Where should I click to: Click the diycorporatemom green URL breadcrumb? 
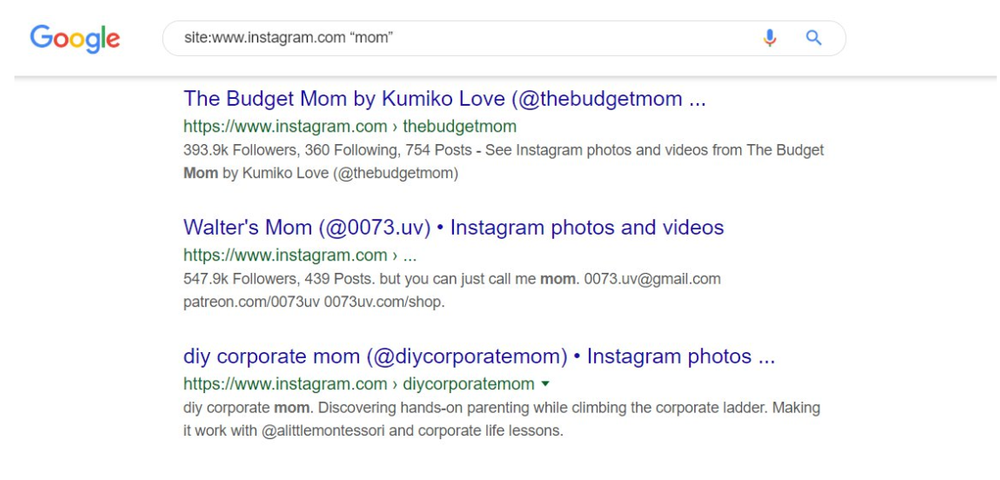click(358, 384)
